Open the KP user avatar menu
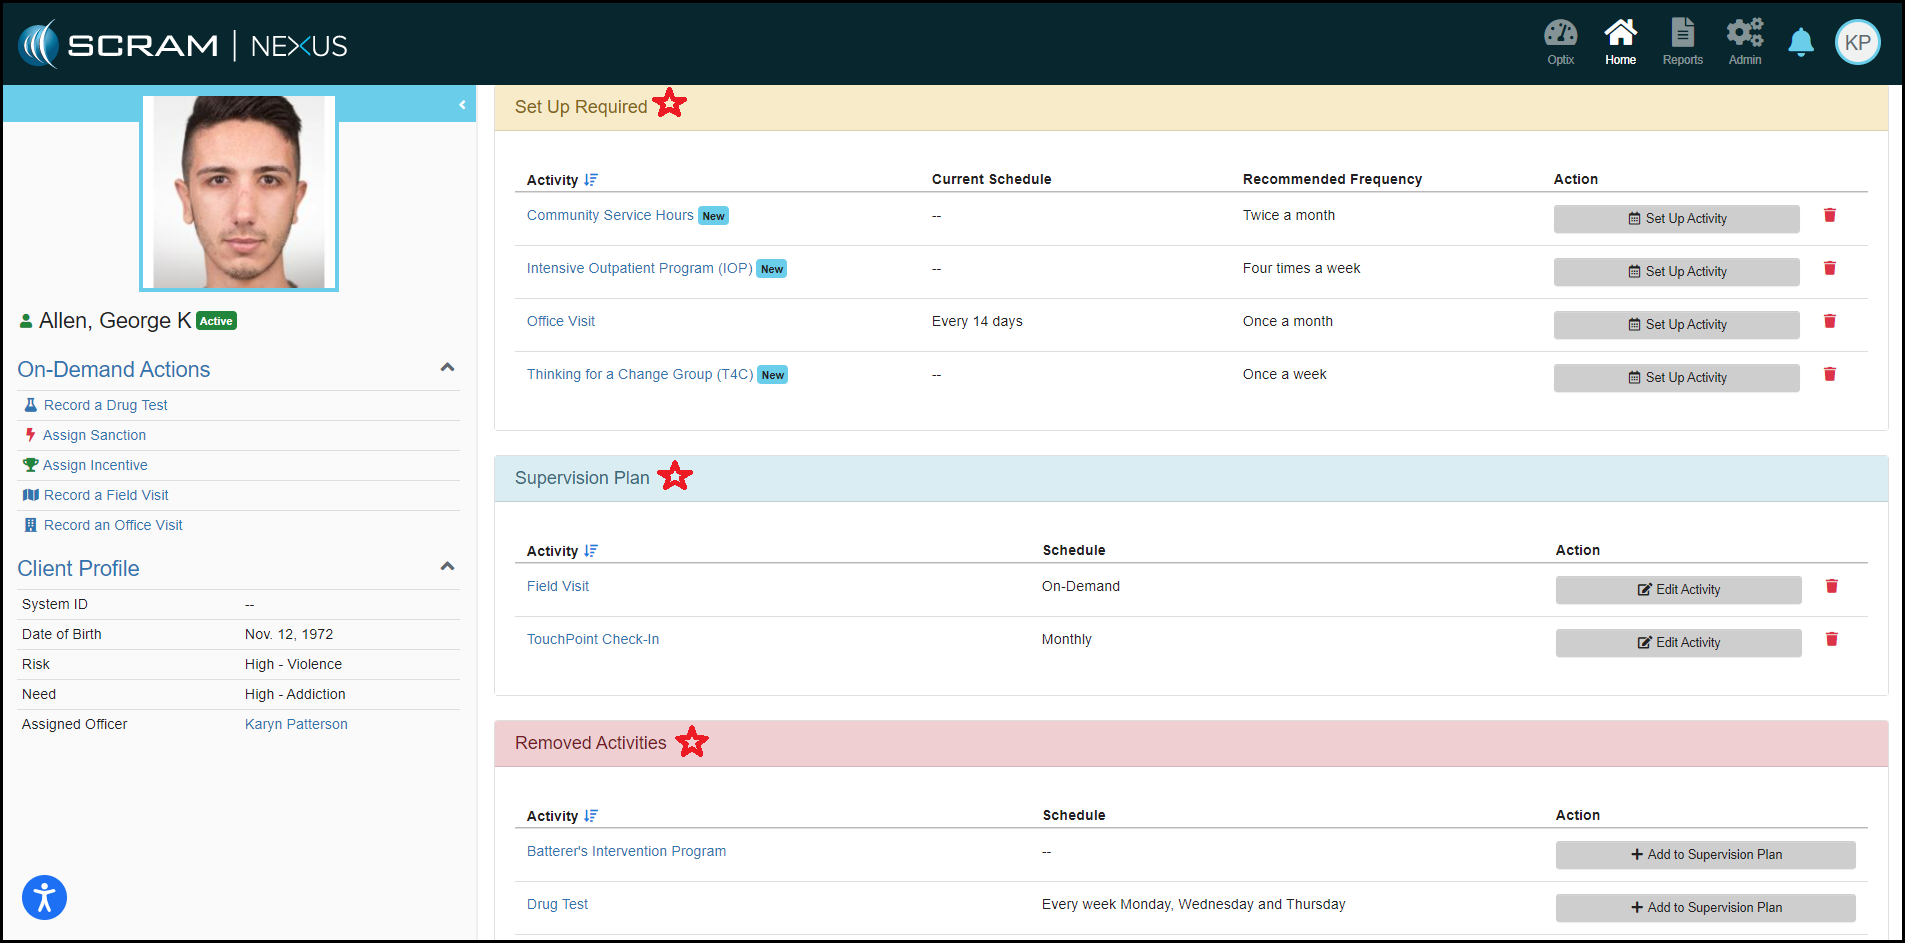 [1857, 43]
